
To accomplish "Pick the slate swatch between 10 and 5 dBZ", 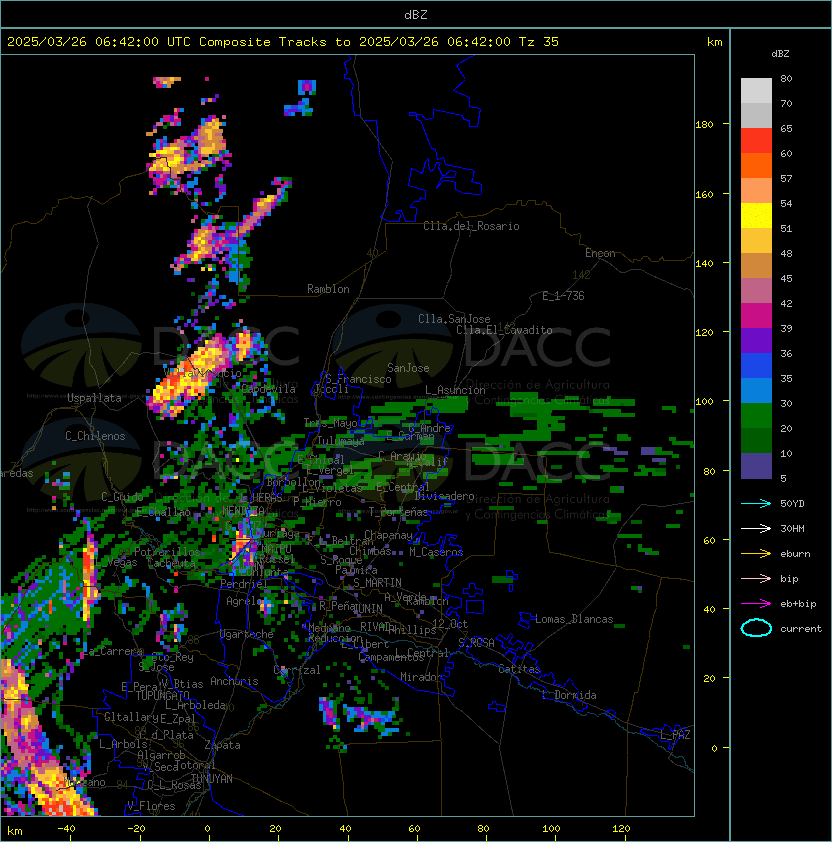I will coord(756,466).
